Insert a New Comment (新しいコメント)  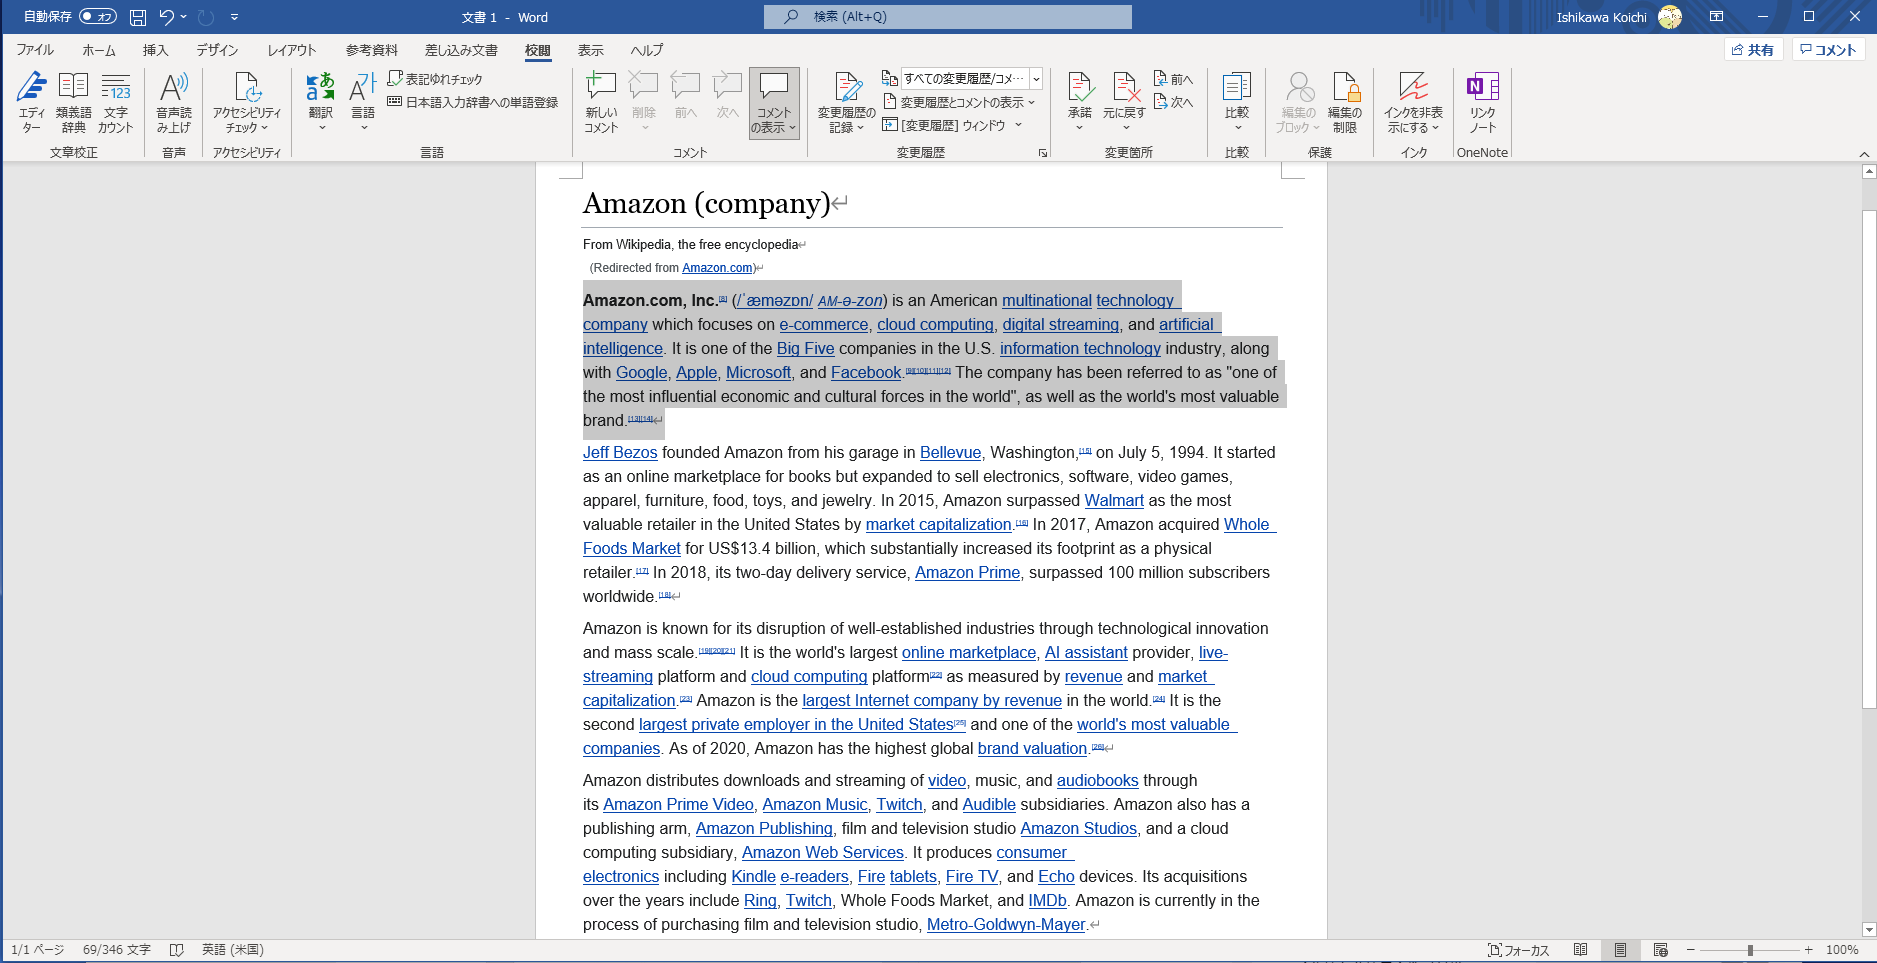(x=601, y=102)
